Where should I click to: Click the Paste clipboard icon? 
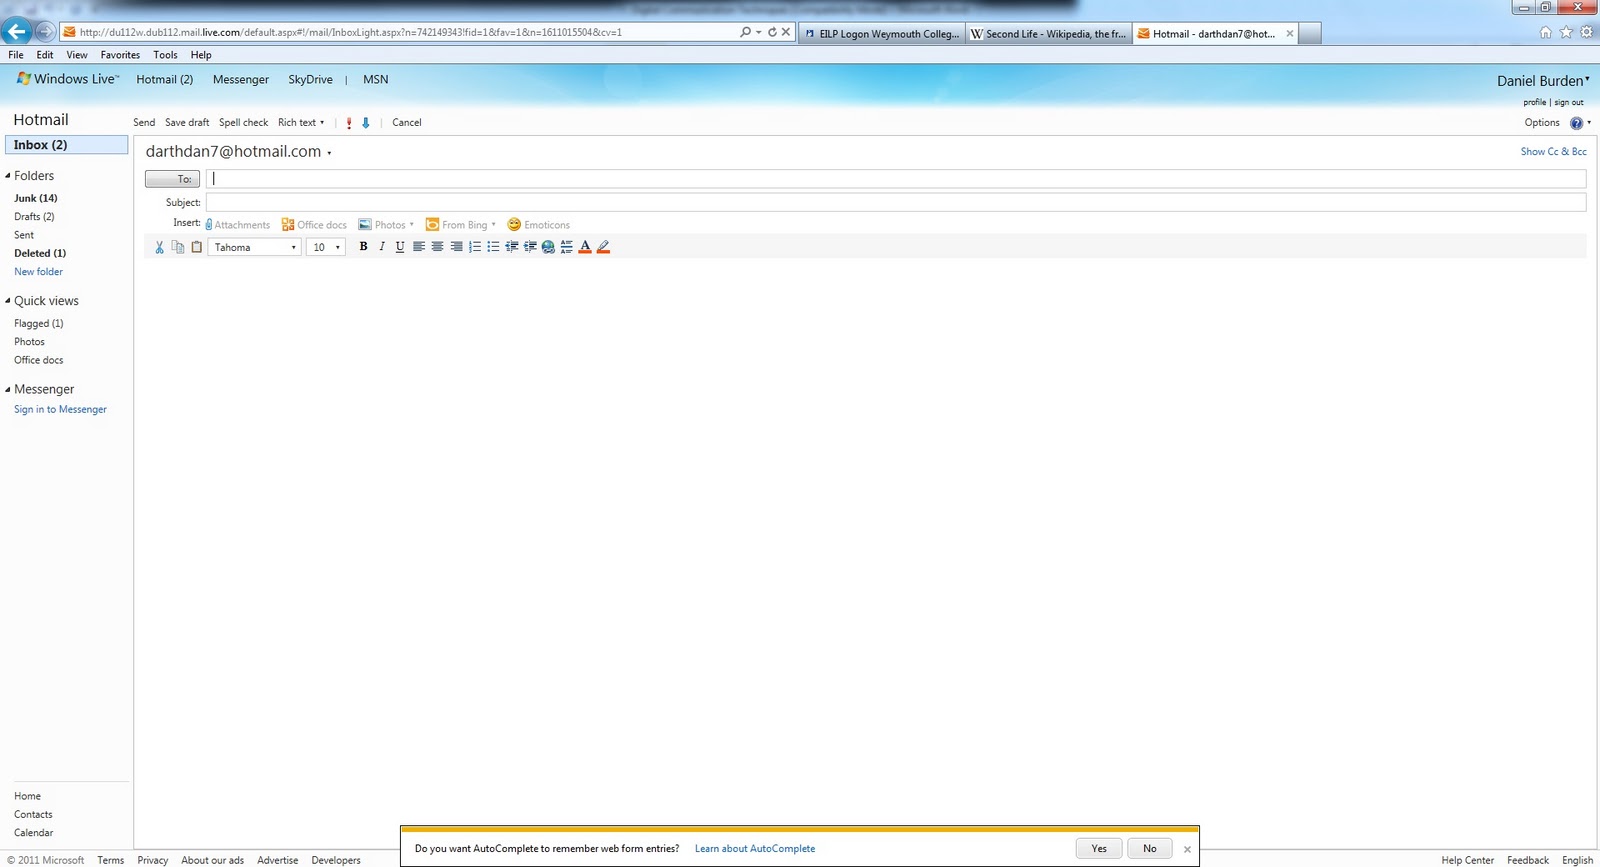[197, 247]
